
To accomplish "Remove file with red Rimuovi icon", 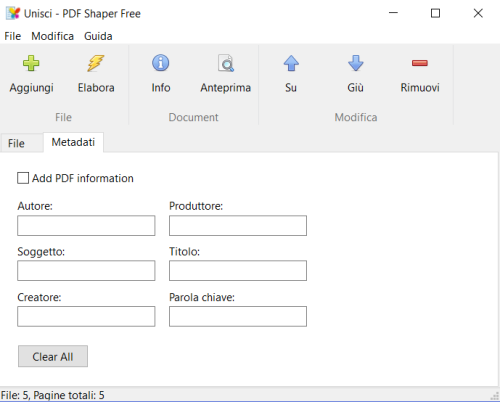I will pyautogui.click(x=420, y=63).
